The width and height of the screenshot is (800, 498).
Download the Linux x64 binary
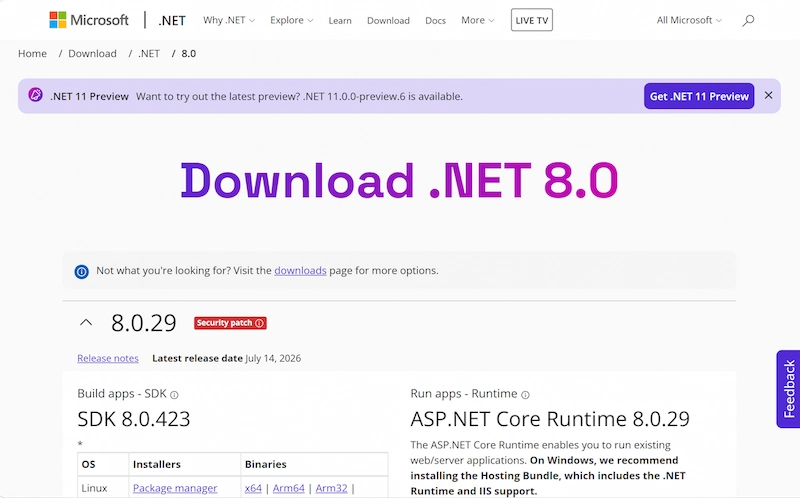253,488
